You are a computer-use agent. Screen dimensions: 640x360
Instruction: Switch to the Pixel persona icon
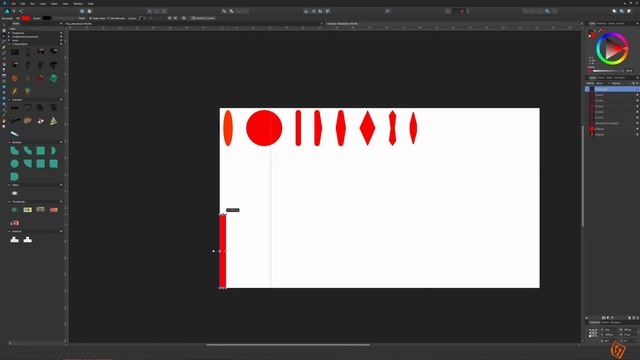(x=14, y=11)
